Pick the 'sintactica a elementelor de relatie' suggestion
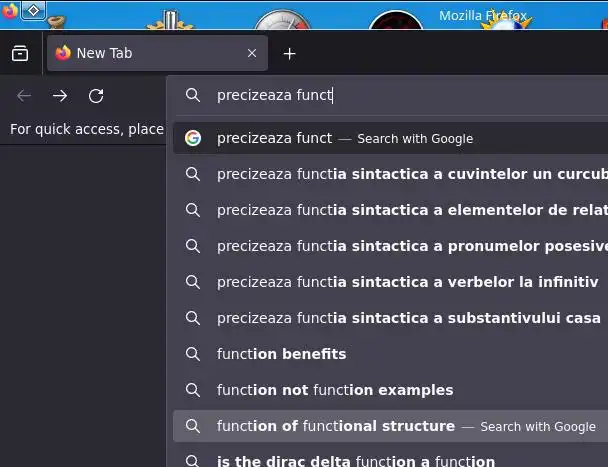Image resolution: width=608 pixels, height=467 pixels. click(400, 210)
